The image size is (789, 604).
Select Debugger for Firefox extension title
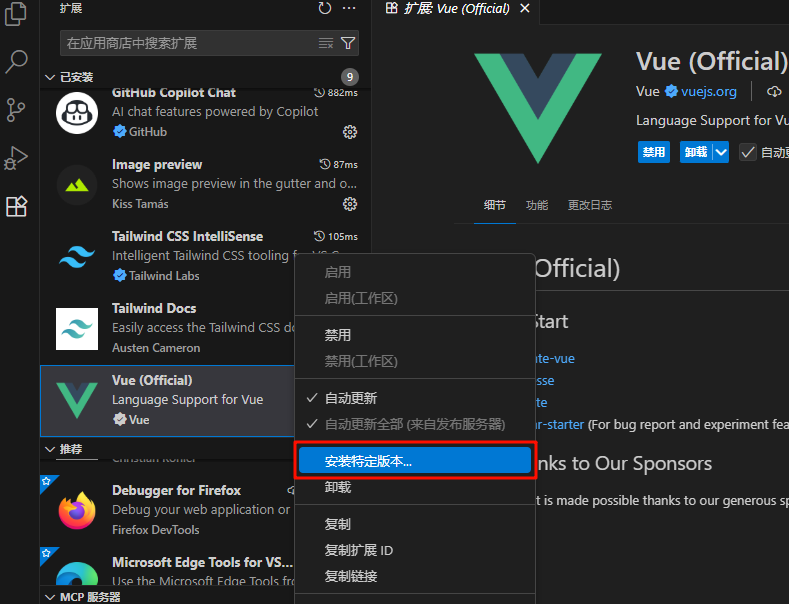coord(176,490)
